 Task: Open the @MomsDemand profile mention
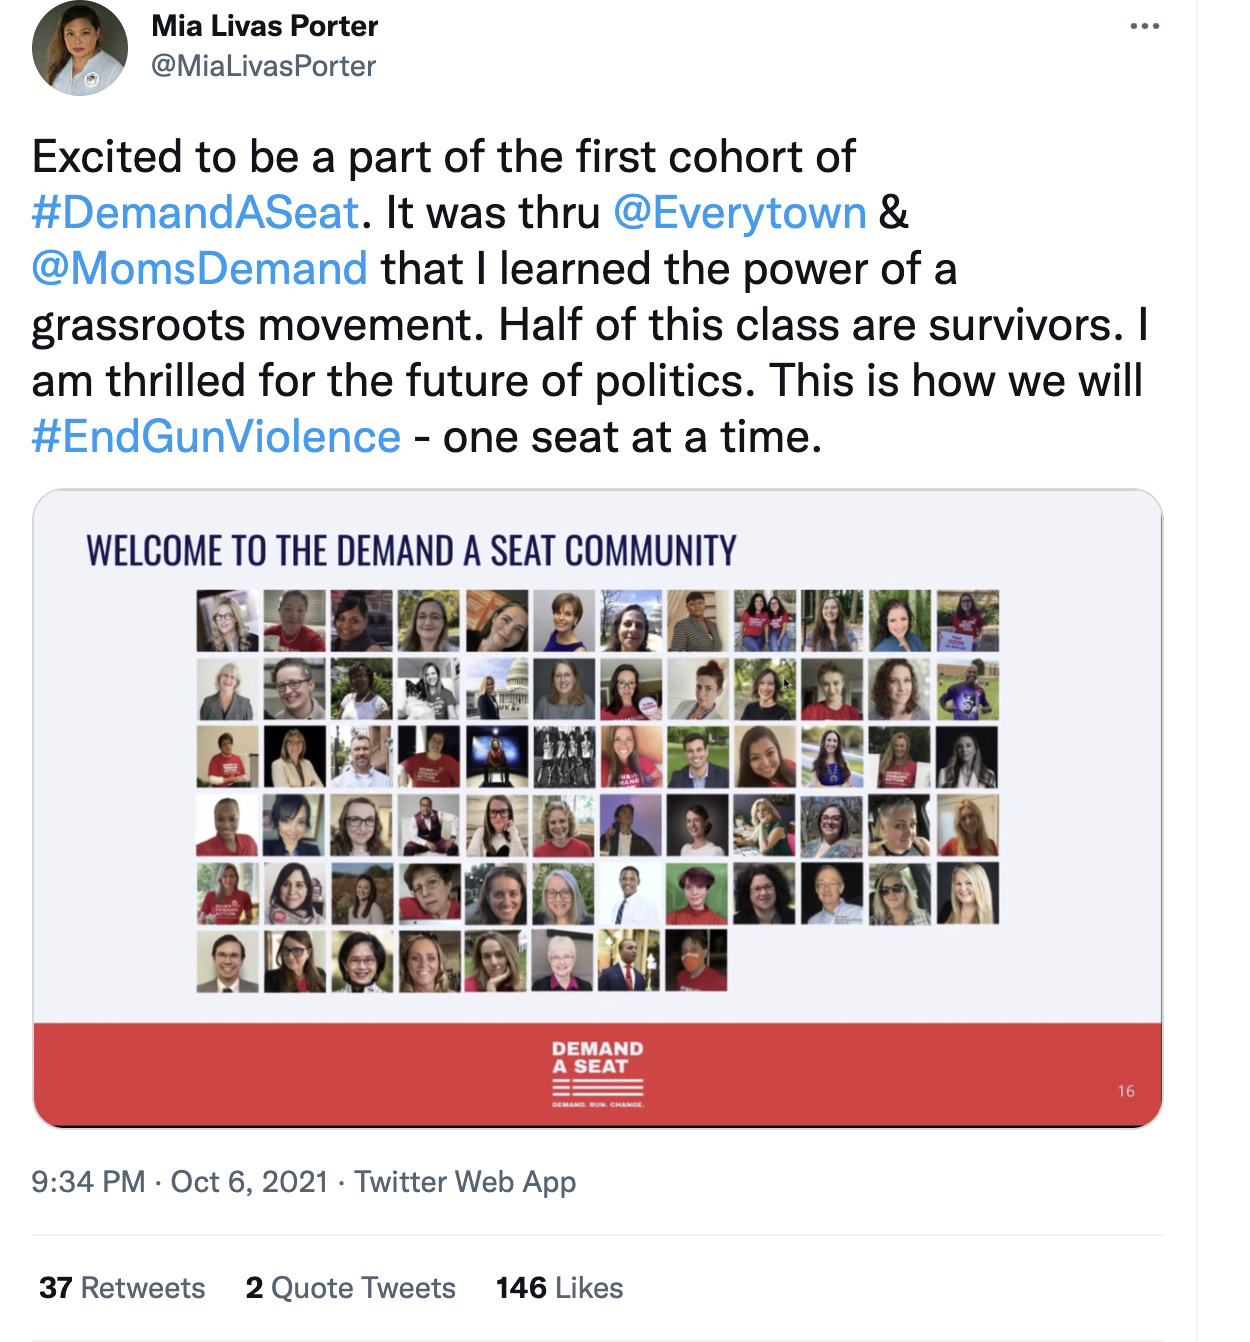point(198,268)
